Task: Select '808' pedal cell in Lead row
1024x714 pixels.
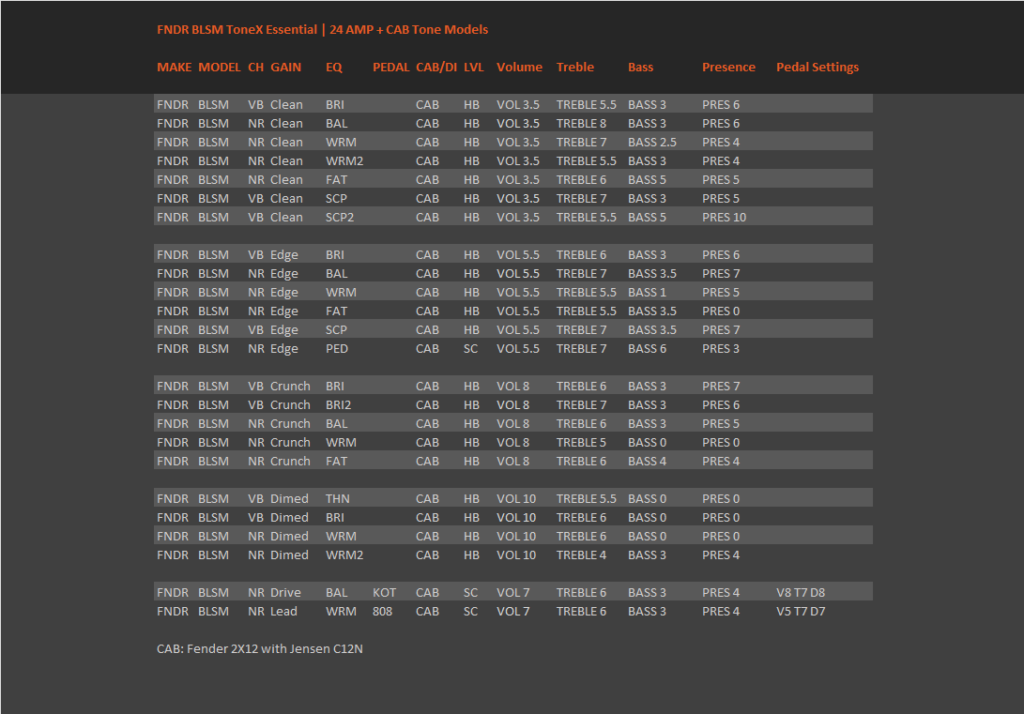Action: coord(382,612)
